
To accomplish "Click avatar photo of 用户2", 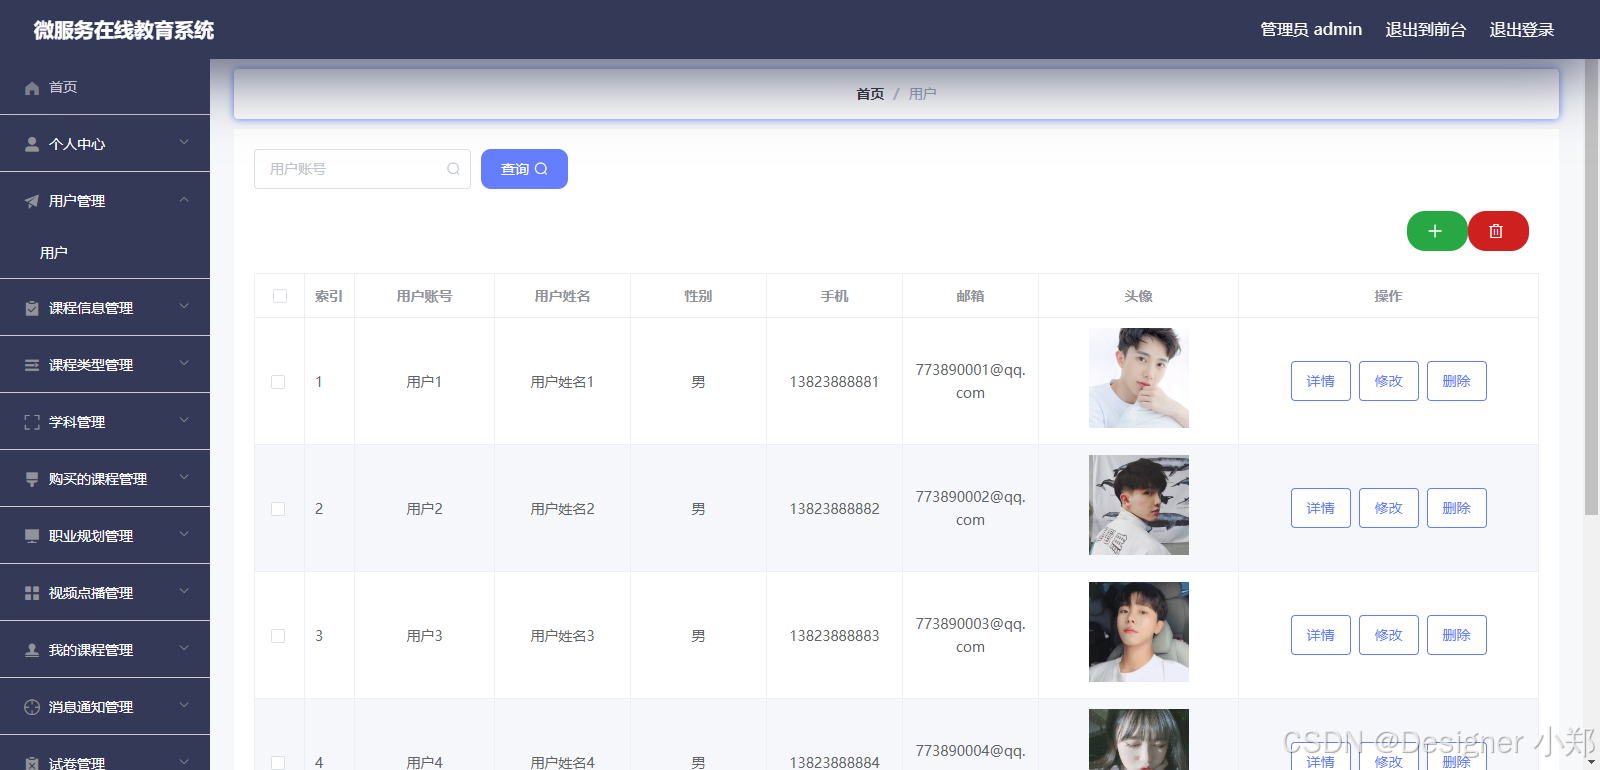I will [x=1139, y=505].
